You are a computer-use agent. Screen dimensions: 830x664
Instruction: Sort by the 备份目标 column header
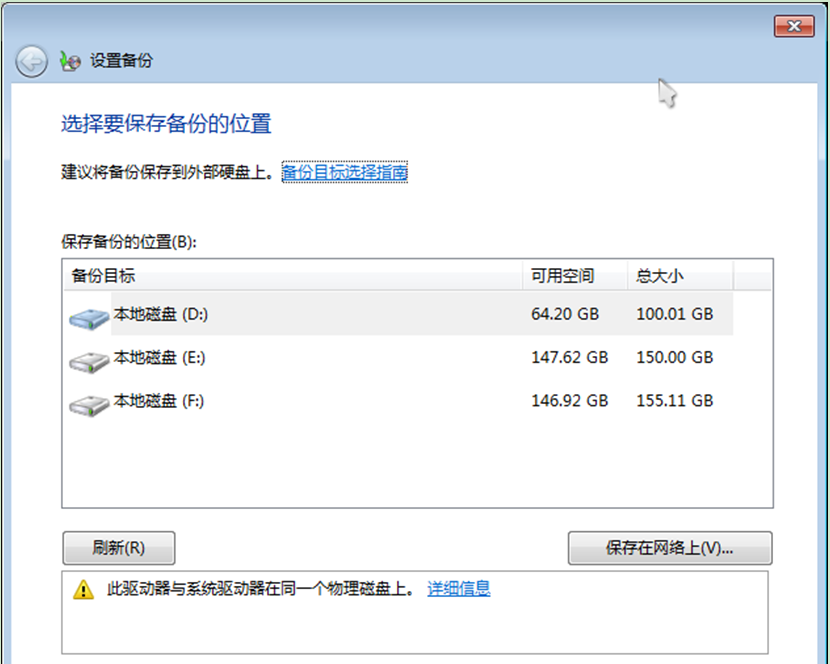292,276
